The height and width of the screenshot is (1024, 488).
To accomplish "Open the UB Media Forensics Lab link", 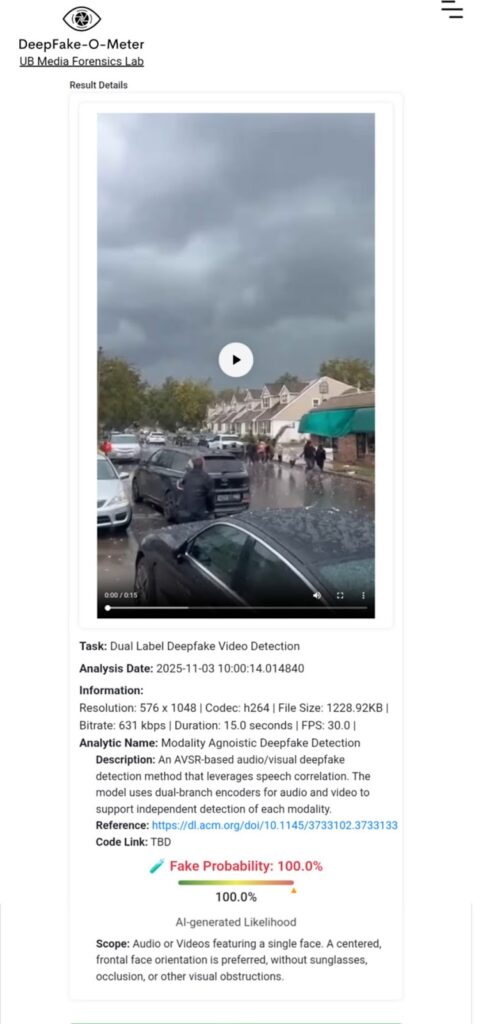I will coord(82,61).
